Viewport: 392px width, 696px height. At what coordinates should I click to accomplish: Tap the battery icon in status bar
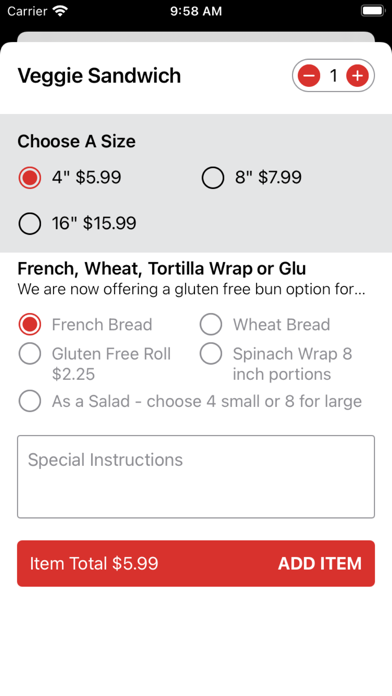coord(372,11)
